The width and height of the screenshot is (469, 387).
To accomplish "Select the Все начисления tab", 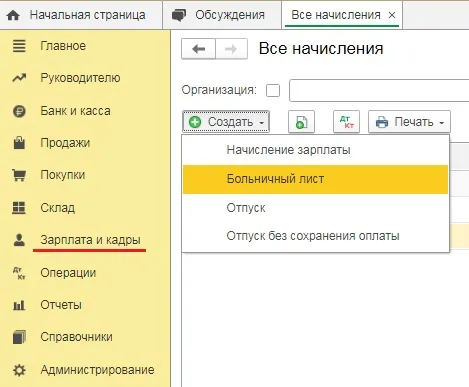I will pos(342,15).
